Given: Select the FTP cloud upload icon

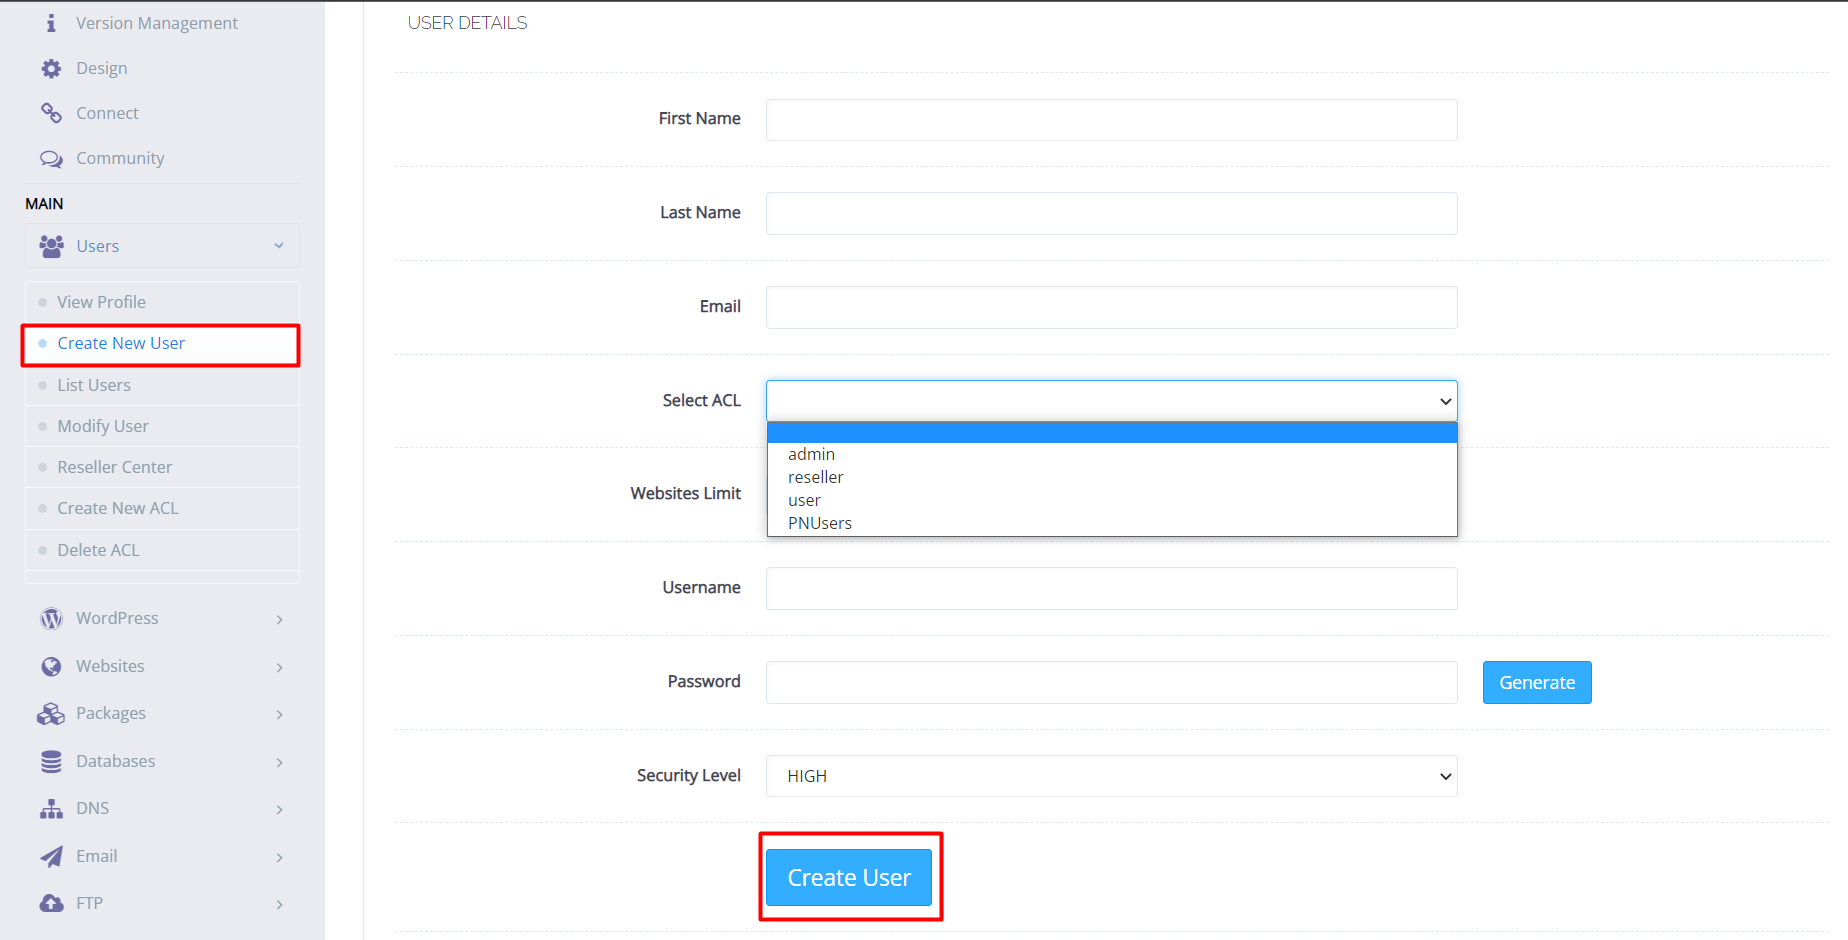Looking at the screenshot, I should [x=51, y=903].
